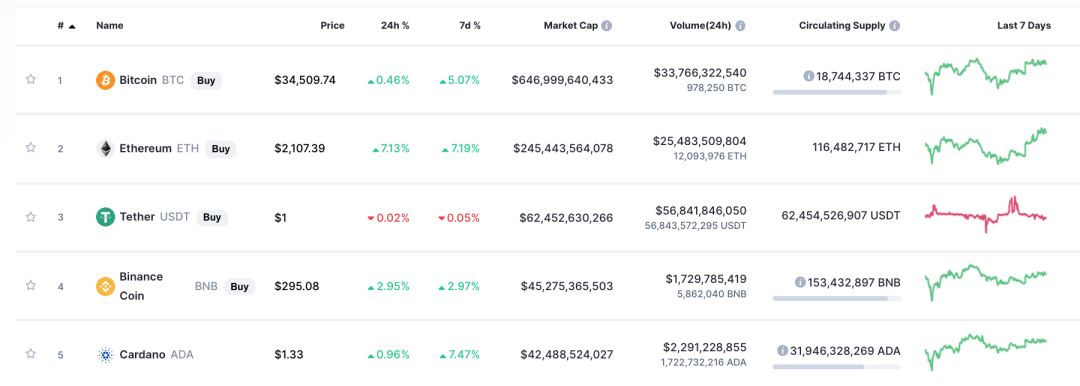Click the Ethereum diamond logo icon
Viewport: 1080px width, 386px height.
pyautogui.click(x=105, y=148)
